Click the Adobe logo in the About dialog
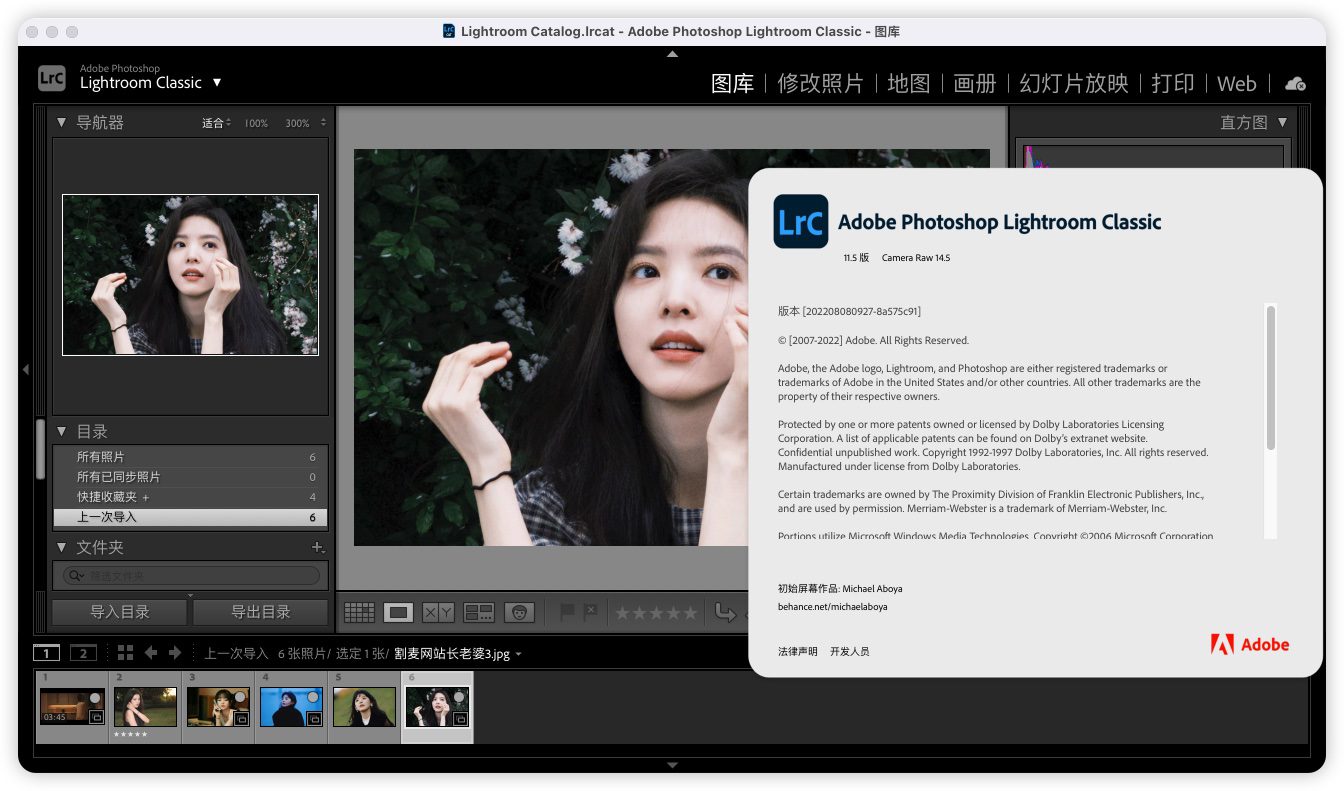1344x791 pixels. point(1250,644)
